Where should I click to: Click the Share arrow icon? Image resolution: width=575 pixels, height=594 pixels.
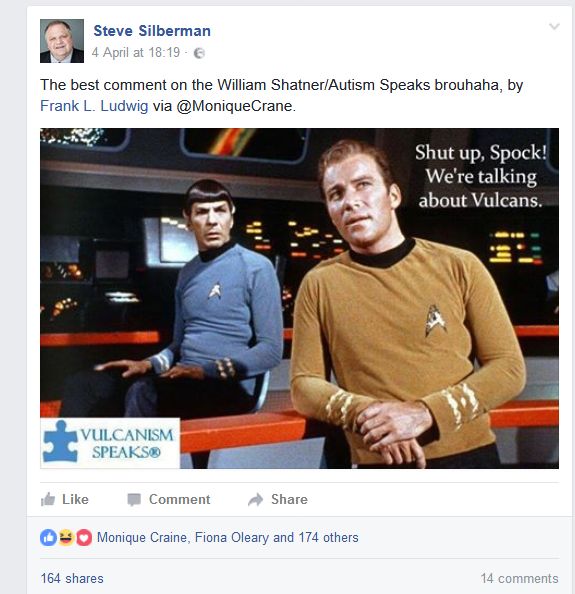coord(256,500)
